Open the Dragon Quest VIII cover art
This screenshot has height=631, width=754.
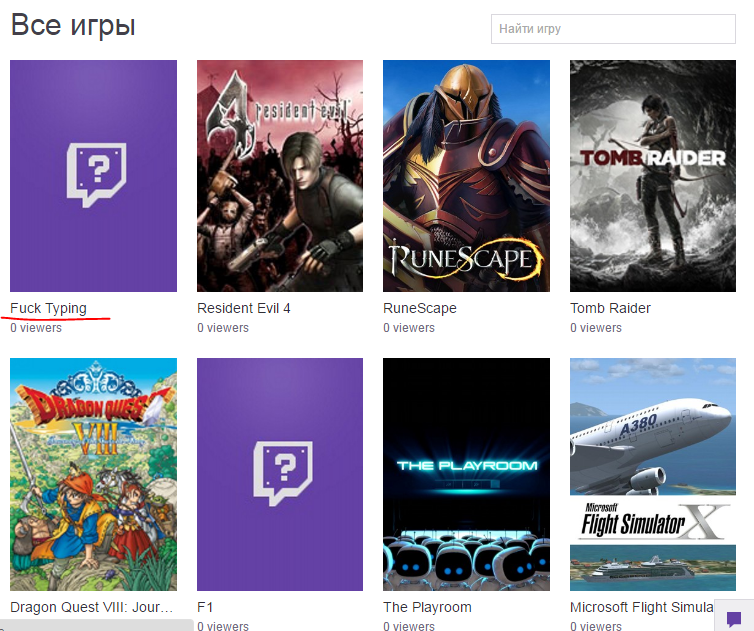click(x=93, y=474)
